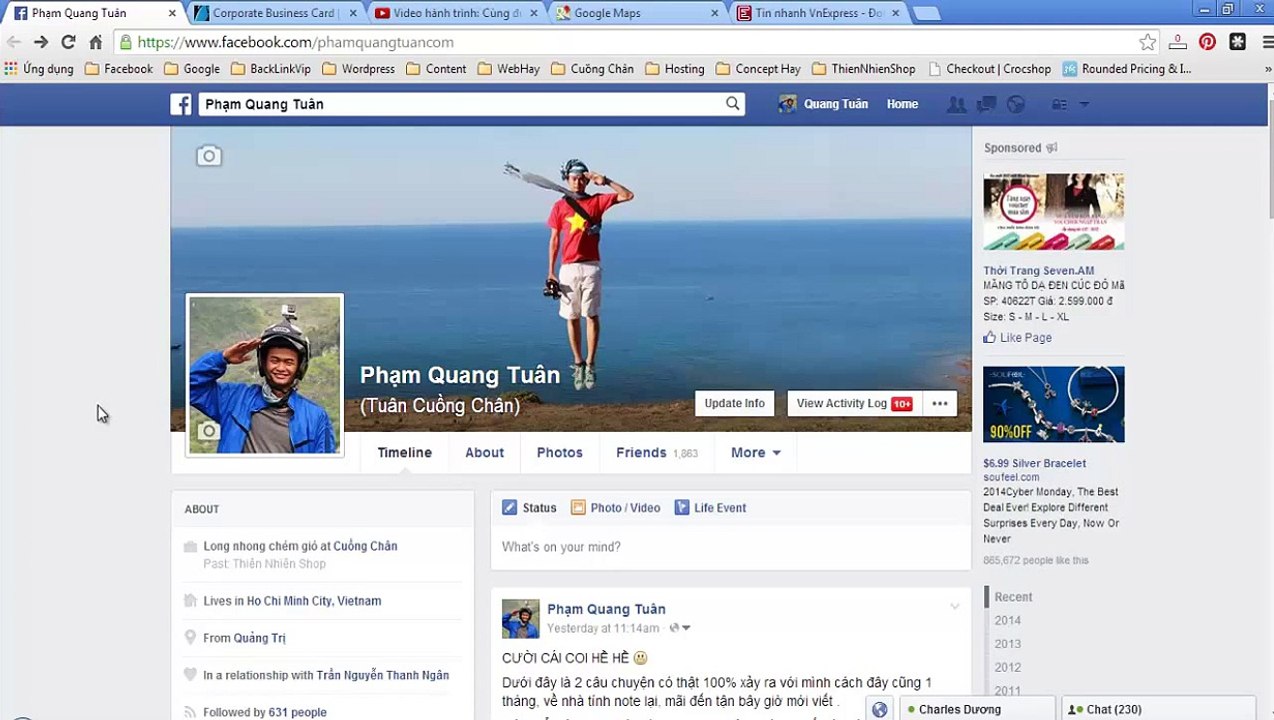Screen dimensions: 1274x720
Task: Click the Status pencil icon
Action: coord(510,508)
